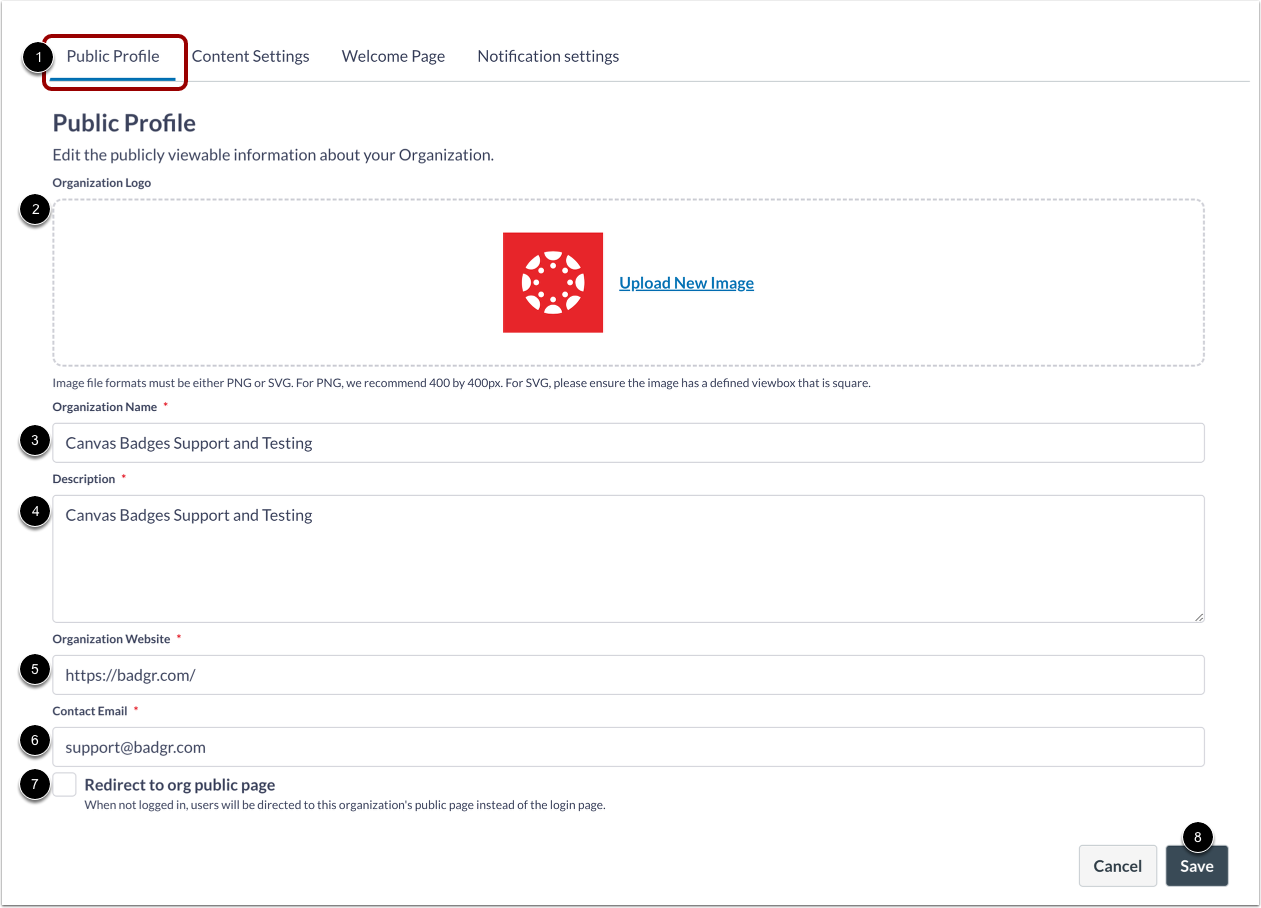Stay on the Public Profile tab
The height and width of the screenshot is (908, 1261).
113,56
